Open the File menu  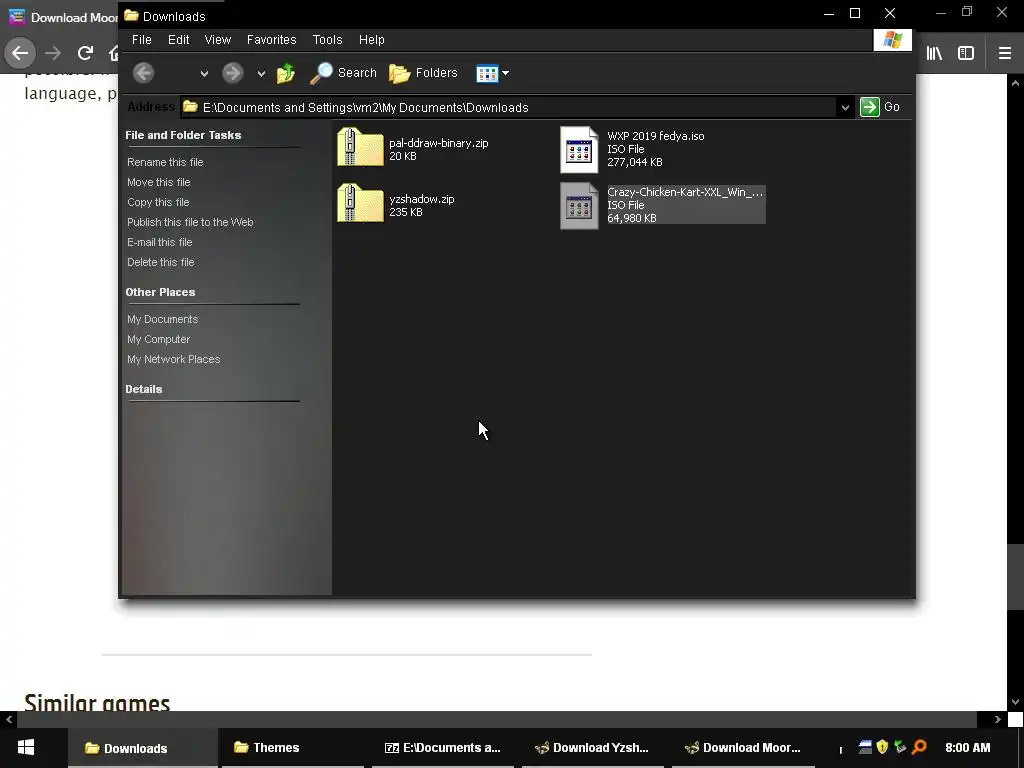142,40
